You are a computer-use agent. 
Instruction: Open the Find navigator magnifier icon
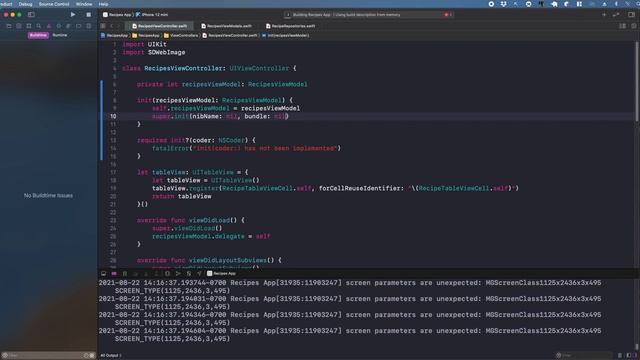39,26
